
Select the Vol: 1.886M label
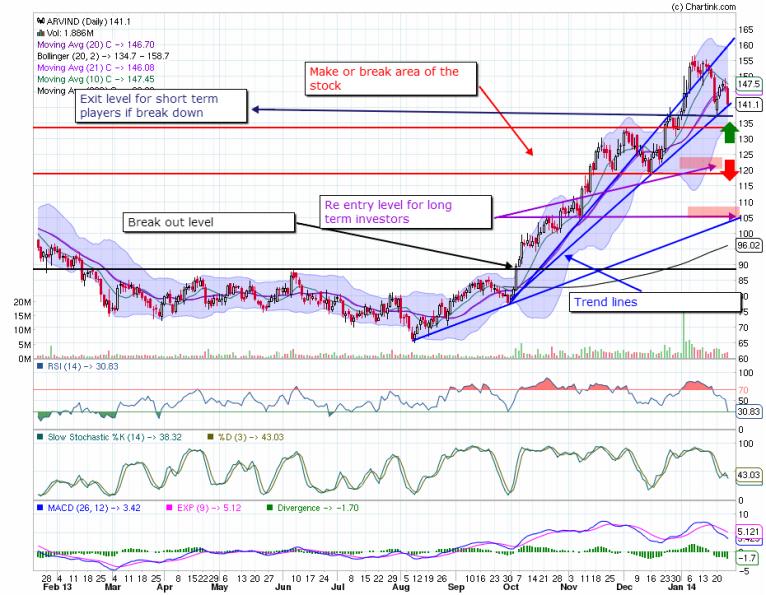[x=70, y=33]
